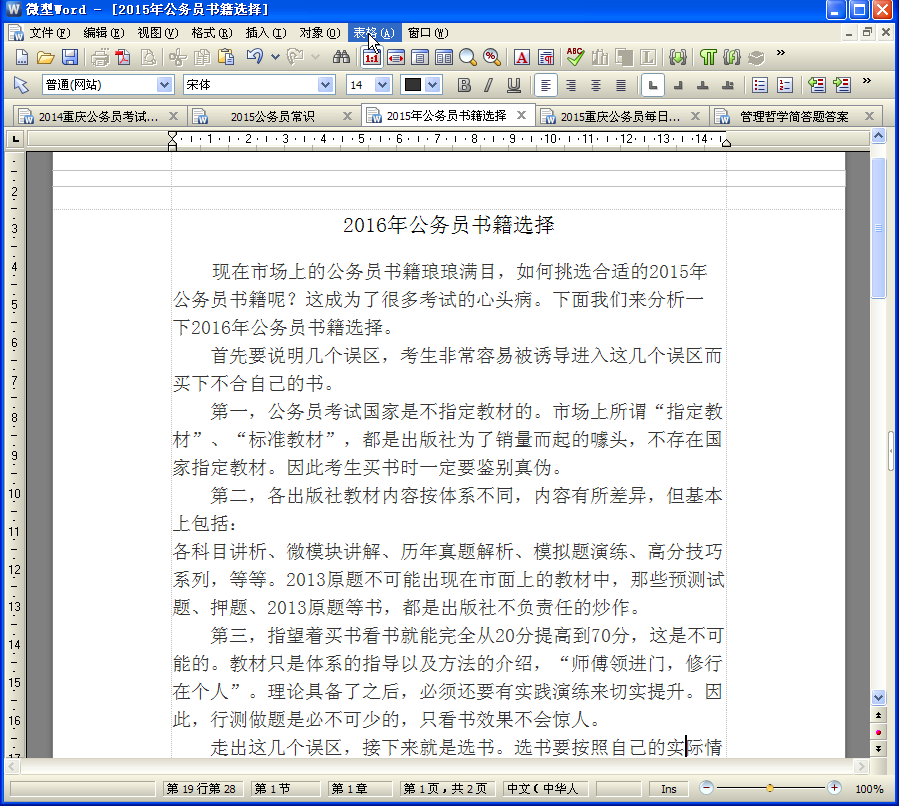Create a new document
The height and width of the screenshot is (806, 899).
21,57
